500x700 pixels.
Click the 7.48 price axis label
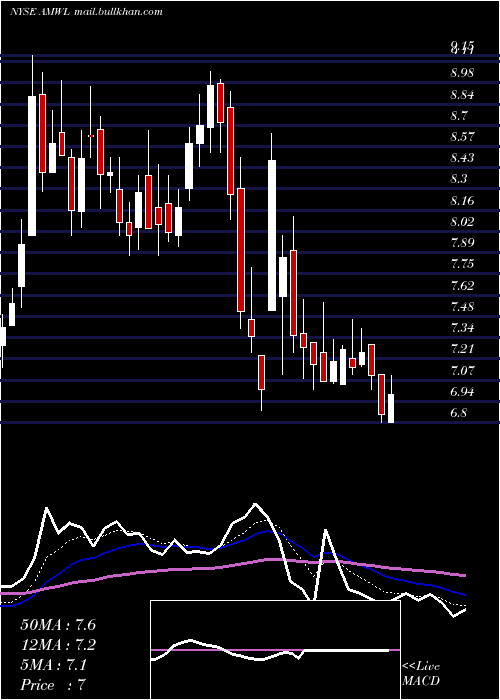tap(463, 307)
